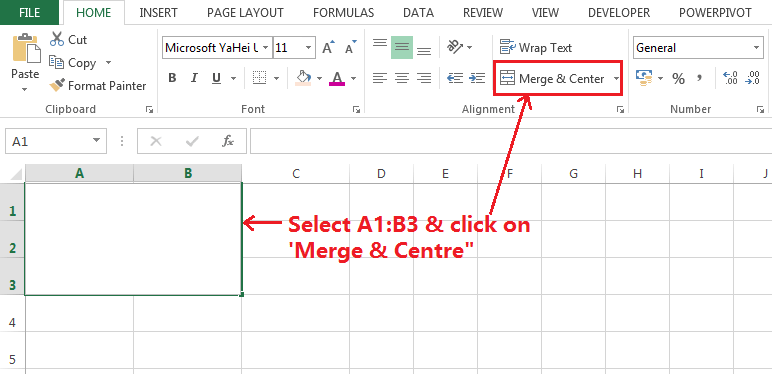
Task: Increase font size with larger A
Action: tap(328, 48)
